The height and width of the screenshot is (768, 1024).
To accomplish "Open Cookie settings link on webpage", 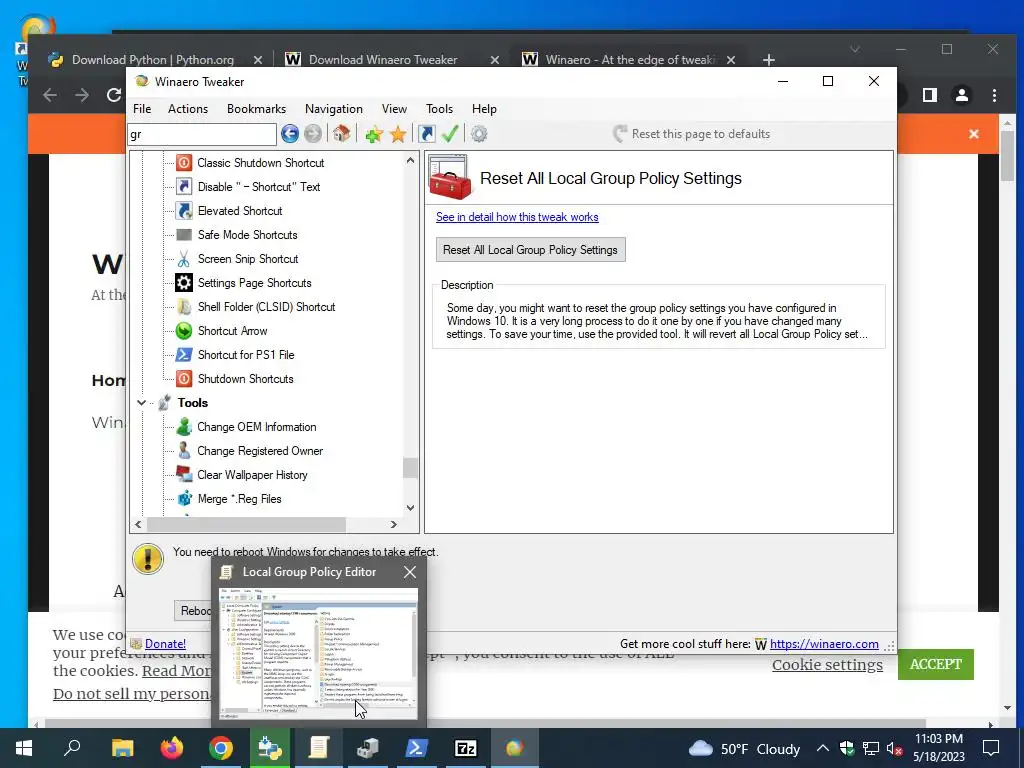I will pyautogui.click(x=827, y=665).
